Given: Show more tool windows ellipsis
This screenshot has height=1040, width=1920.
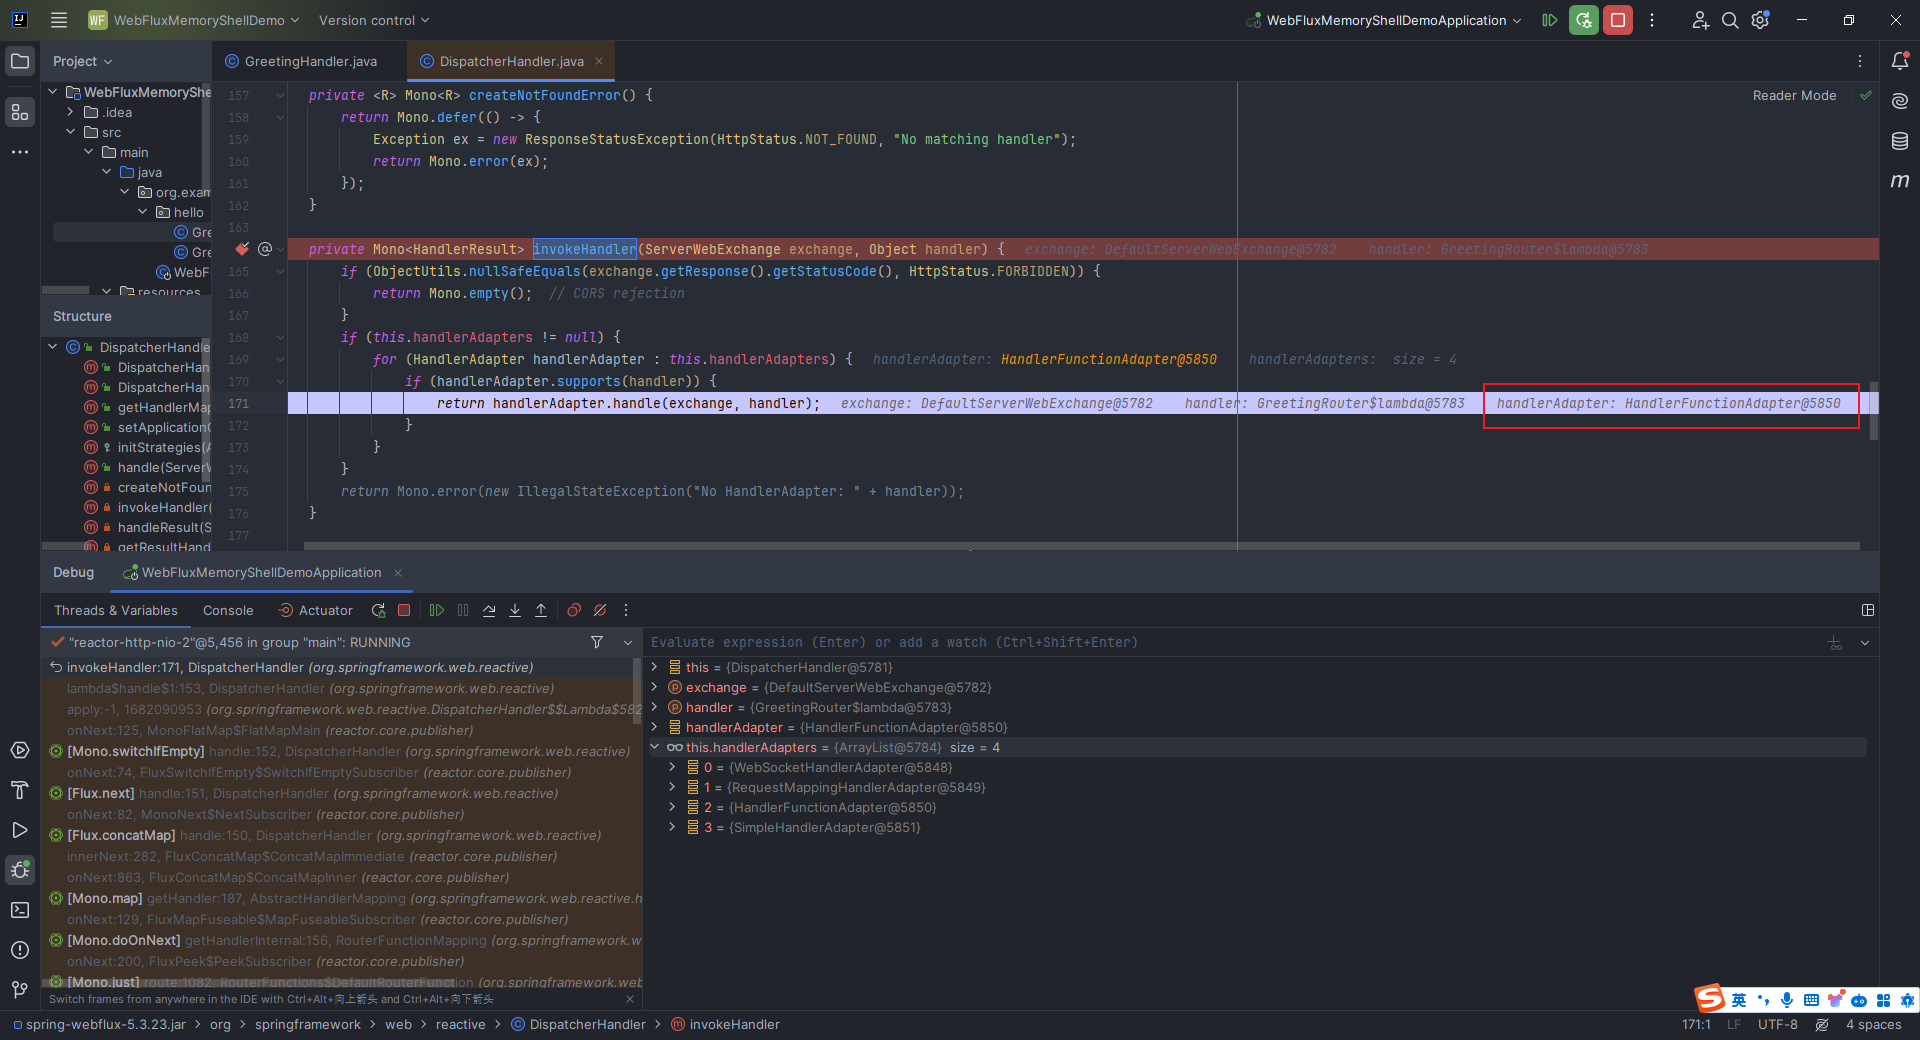Looking at the screenshot, I should tap(20, 152).
